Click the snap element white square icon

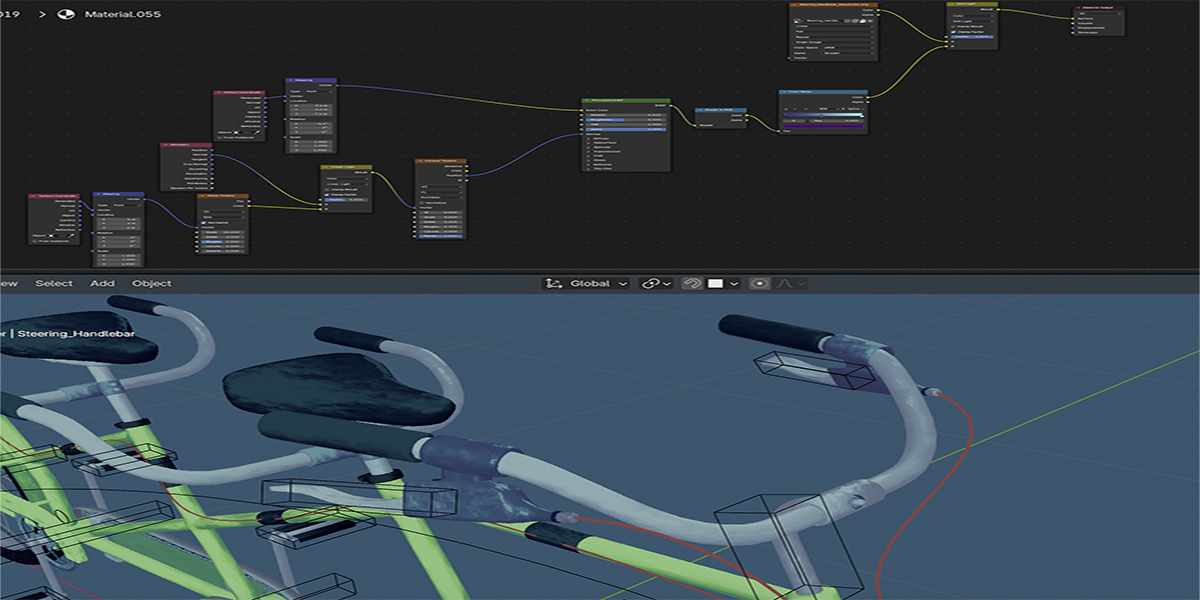point(715,283)
